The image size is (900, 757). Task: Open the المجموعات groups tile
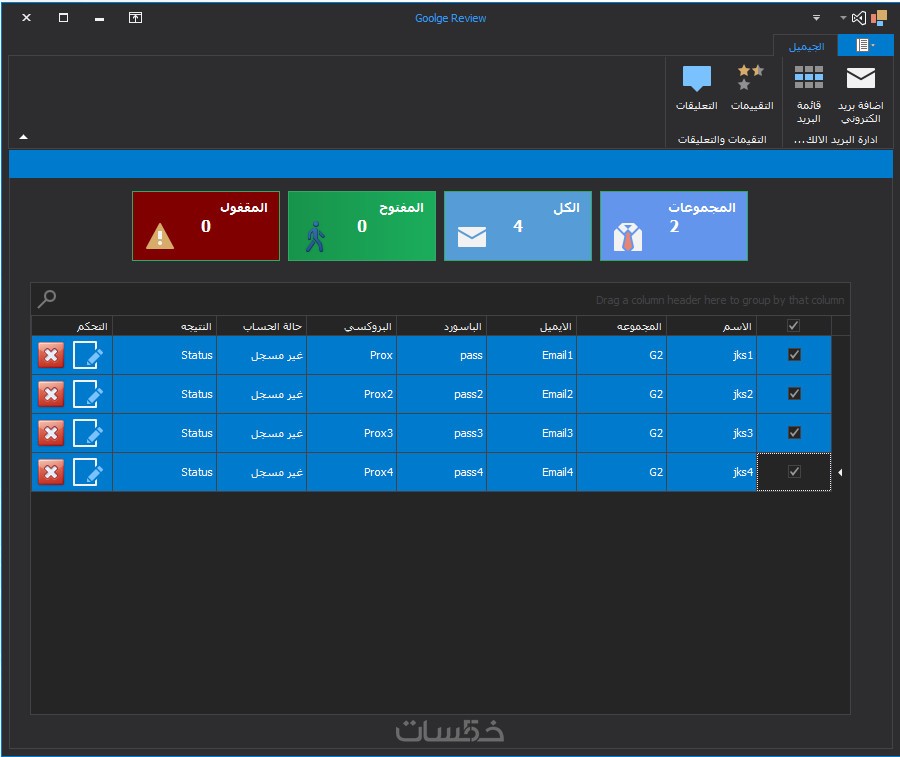click(674, 226)
